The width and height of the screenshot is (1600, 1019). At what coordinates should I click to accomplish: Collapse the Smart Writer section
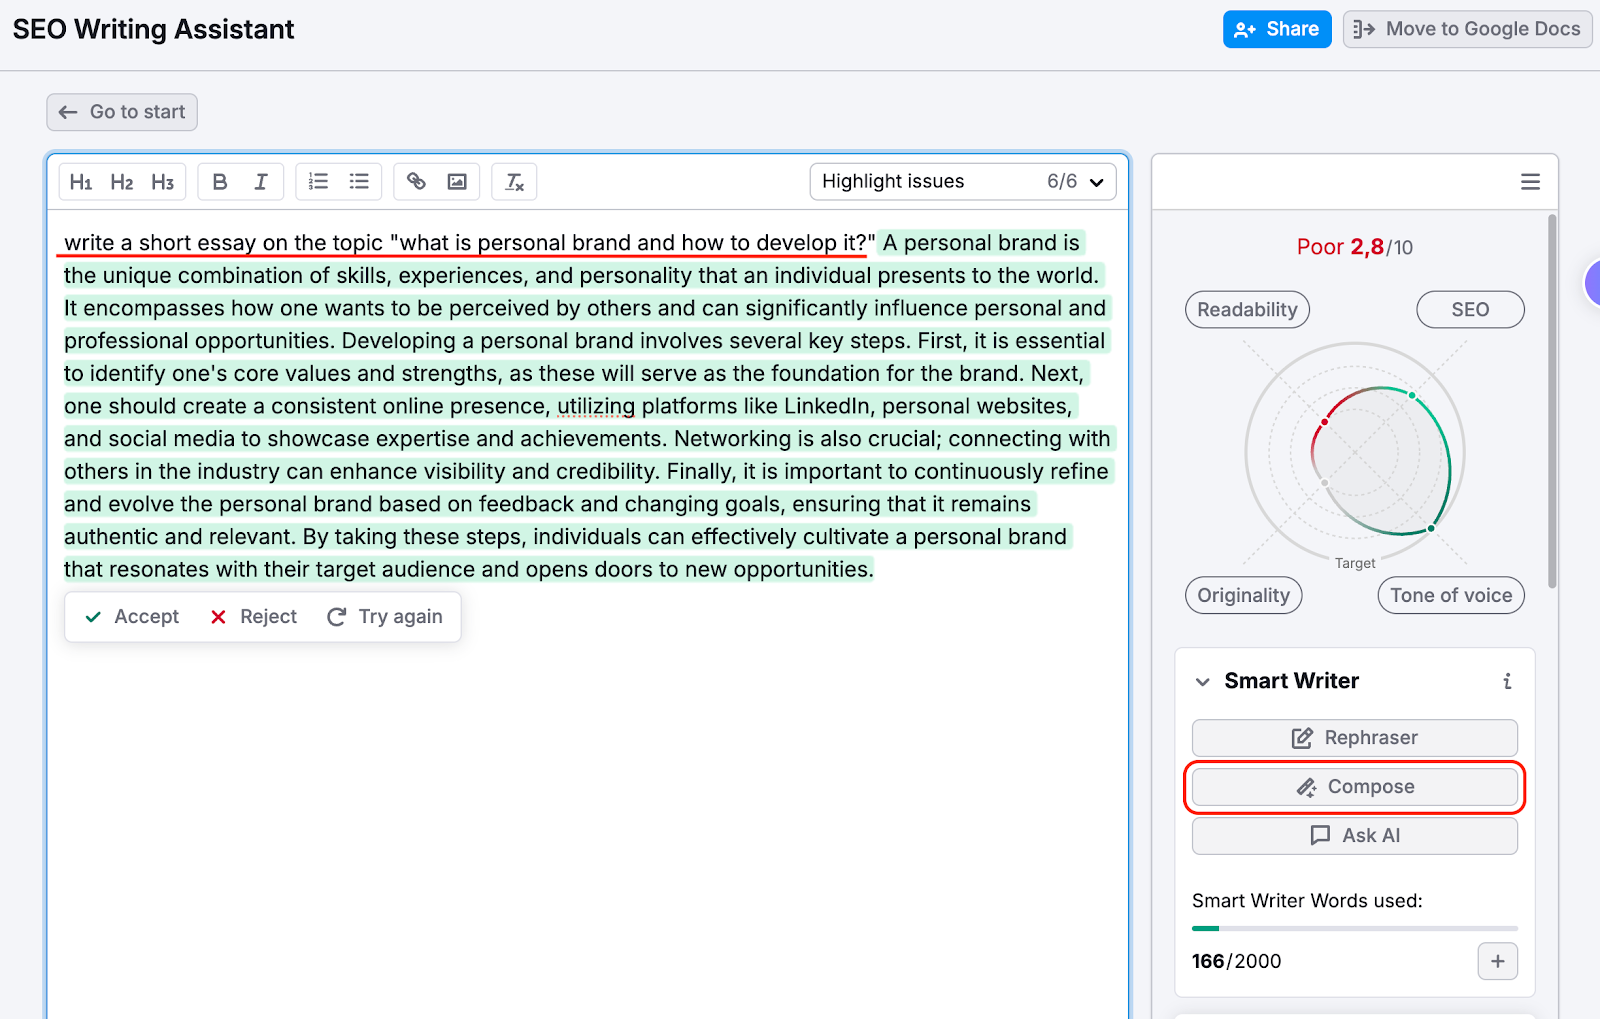tap(1202, 681)
